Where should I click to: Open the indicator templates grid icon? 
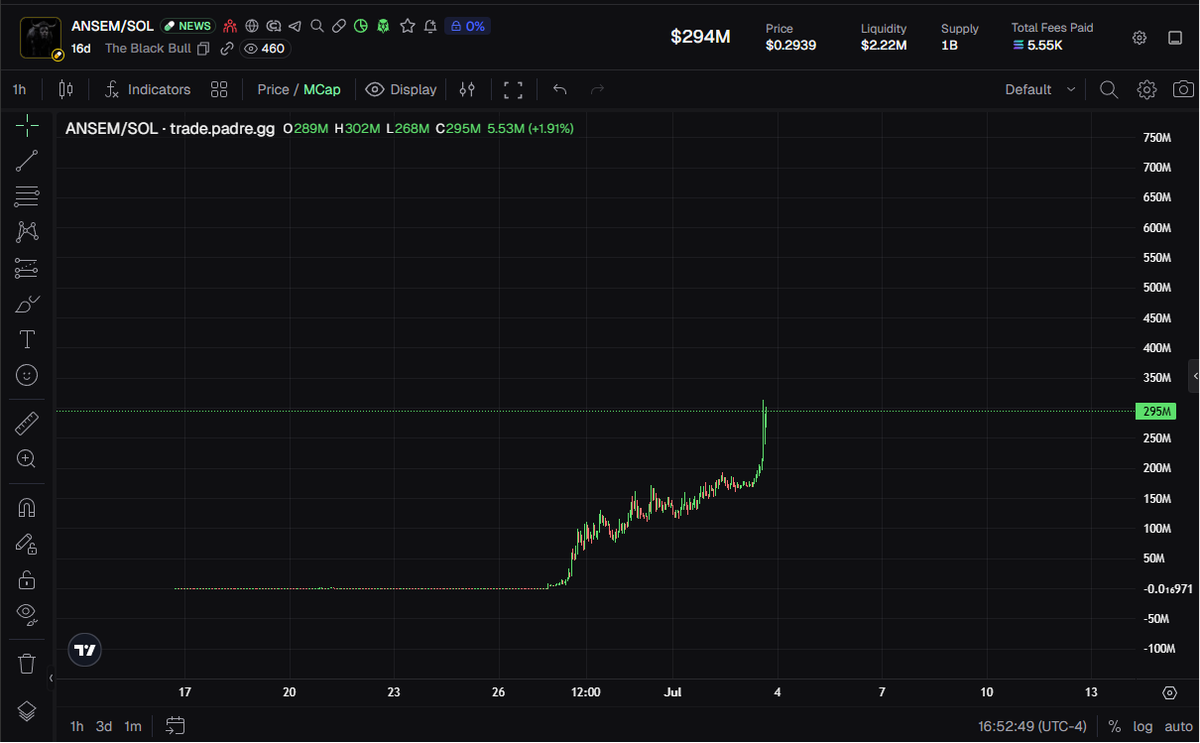[x=219, y=89]
